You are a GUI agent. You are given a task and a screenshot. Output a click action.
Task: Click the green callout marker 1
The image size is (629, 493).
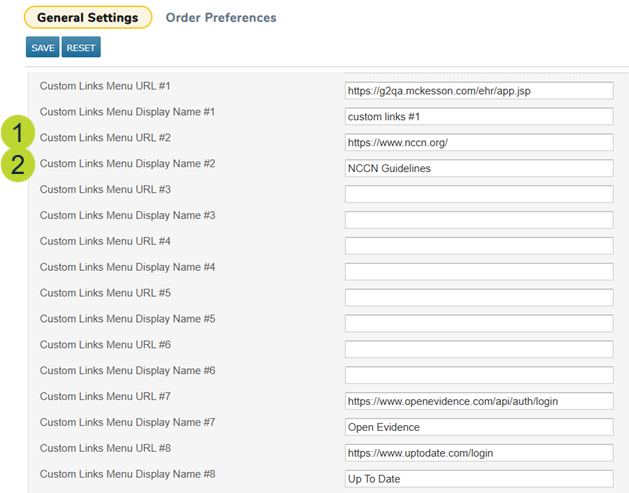[18, 133]
